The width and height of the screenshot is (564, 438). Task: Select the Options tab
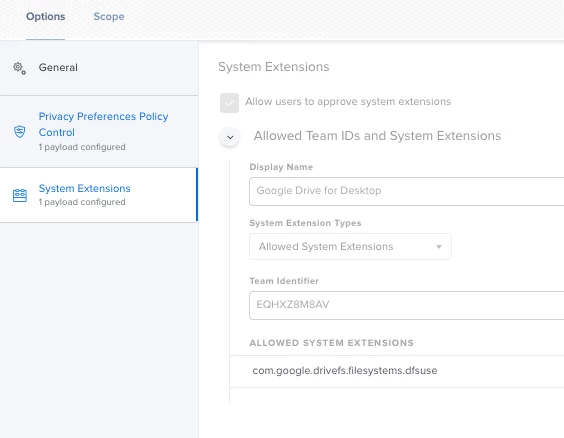46,17
